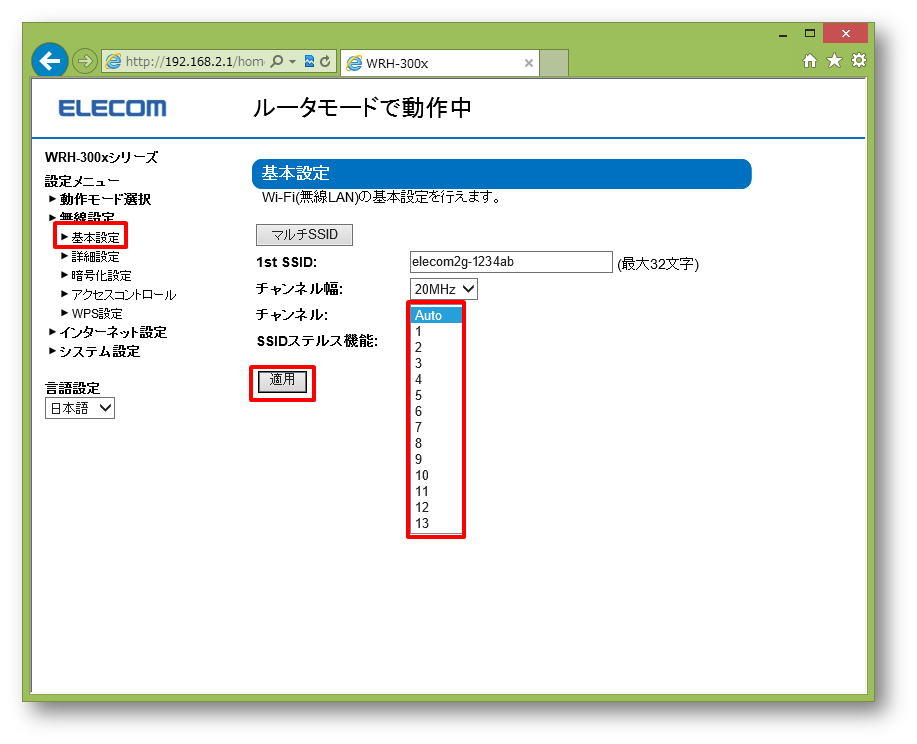Select channel 3 in the list

coord(436,363)
